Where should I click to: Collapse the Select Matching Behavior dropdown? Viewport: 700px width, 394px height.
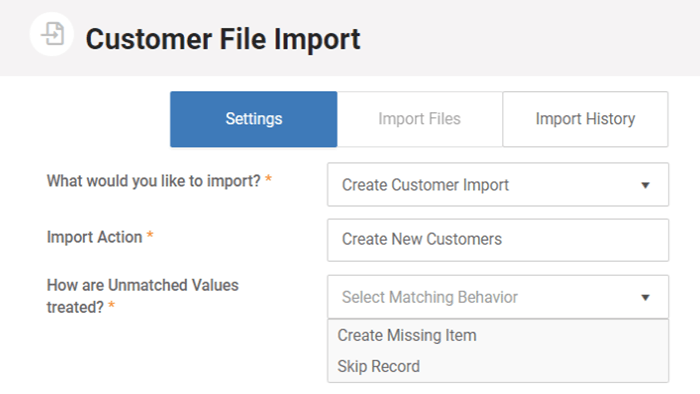[x=498, y=297]
